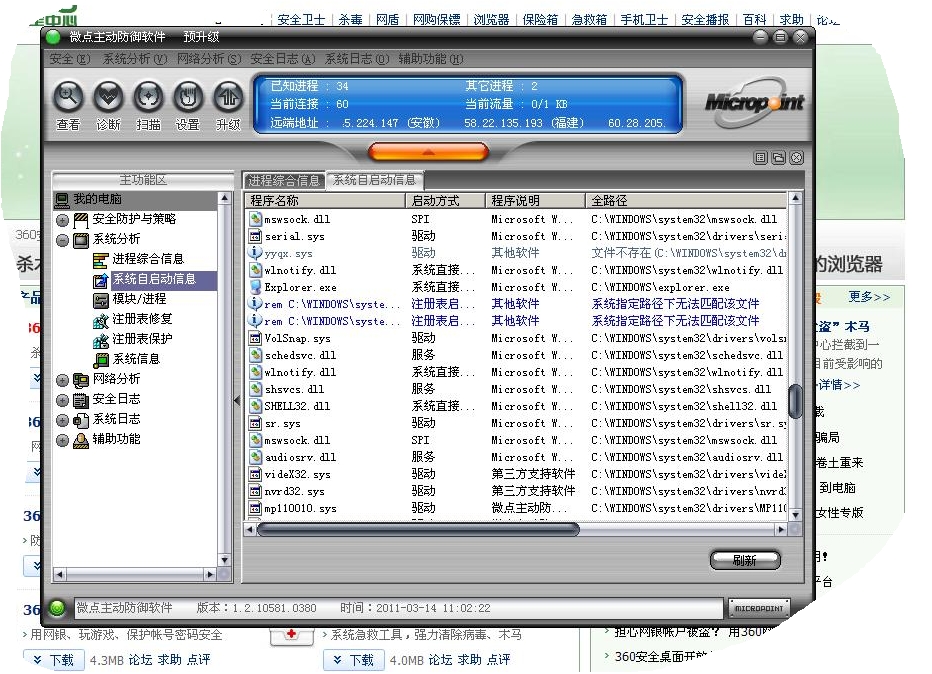Image resolution: width=932 pixels, height=674 pixels.
Task: Expand 安全防护与策略 tree node
Action: [62, 221]
